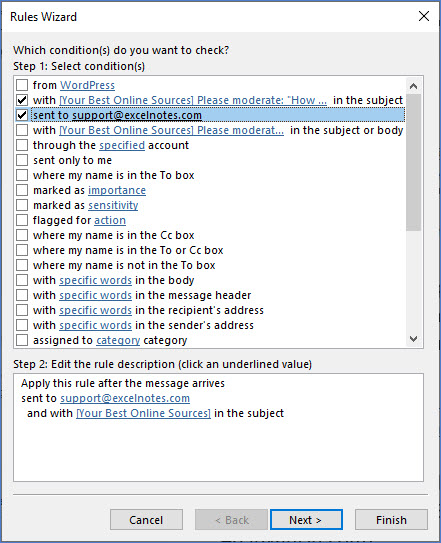Check the 'from WordPress' condition checkbox
The image size is (441, 543).
(x=22, y=85)
